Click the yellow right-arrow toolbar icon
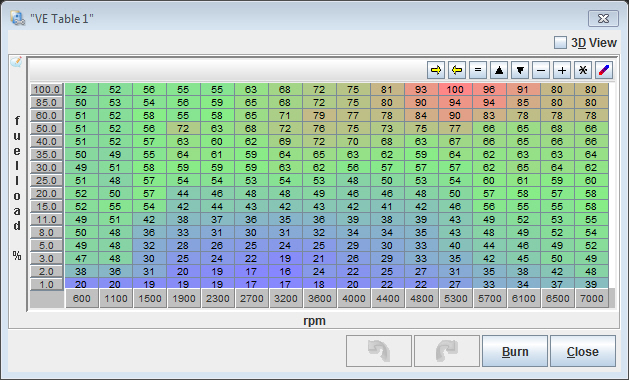The image size is (629, 380). pyautogui.click(x=436, y=70)
